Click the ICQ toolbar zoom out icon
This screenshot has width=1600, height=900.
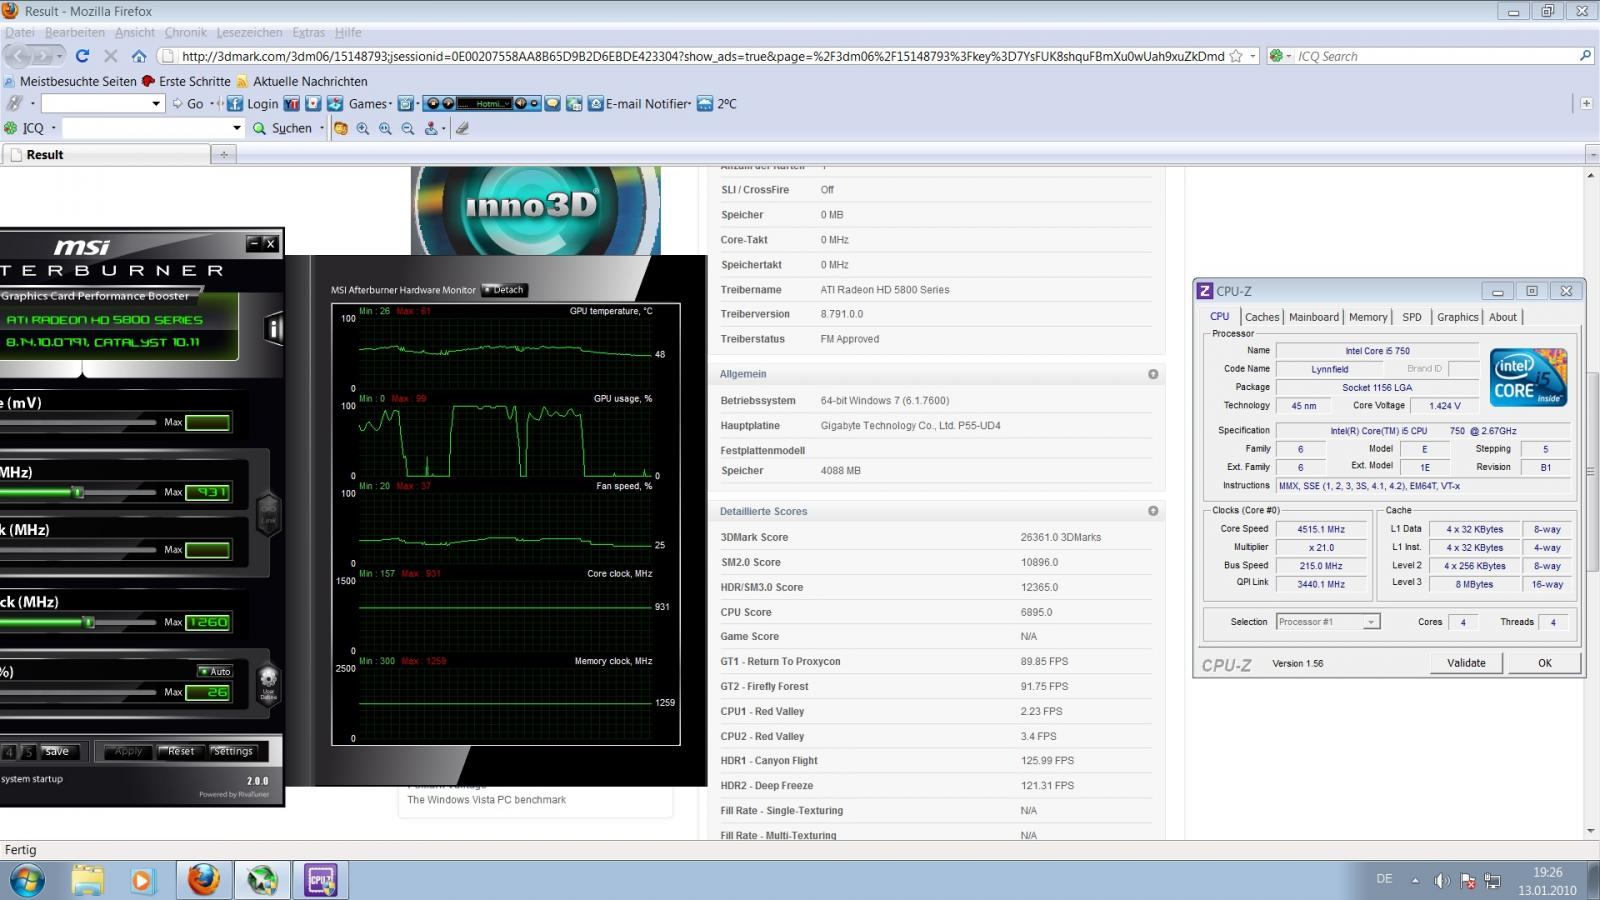point(408,128)
